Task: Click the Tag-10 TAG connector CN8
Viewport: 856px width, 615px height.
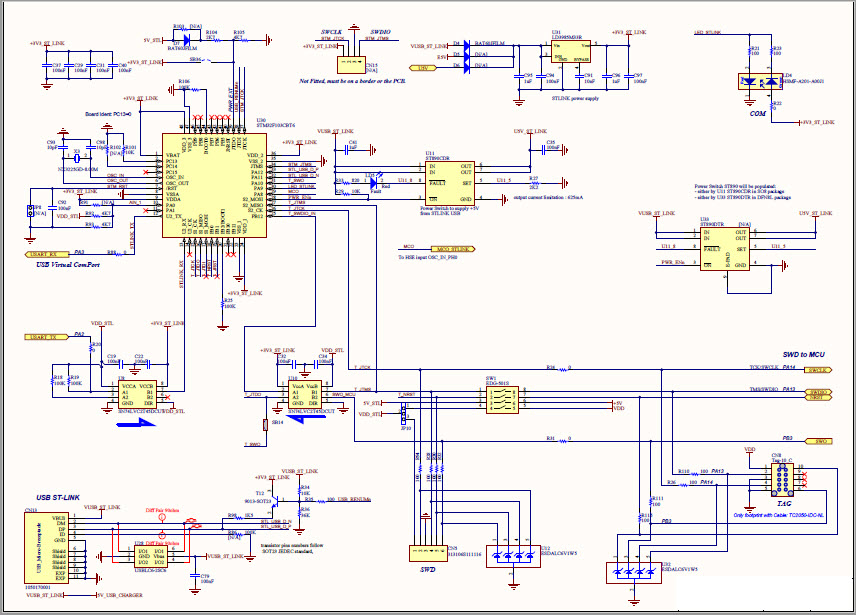Action: pos(781,478)
